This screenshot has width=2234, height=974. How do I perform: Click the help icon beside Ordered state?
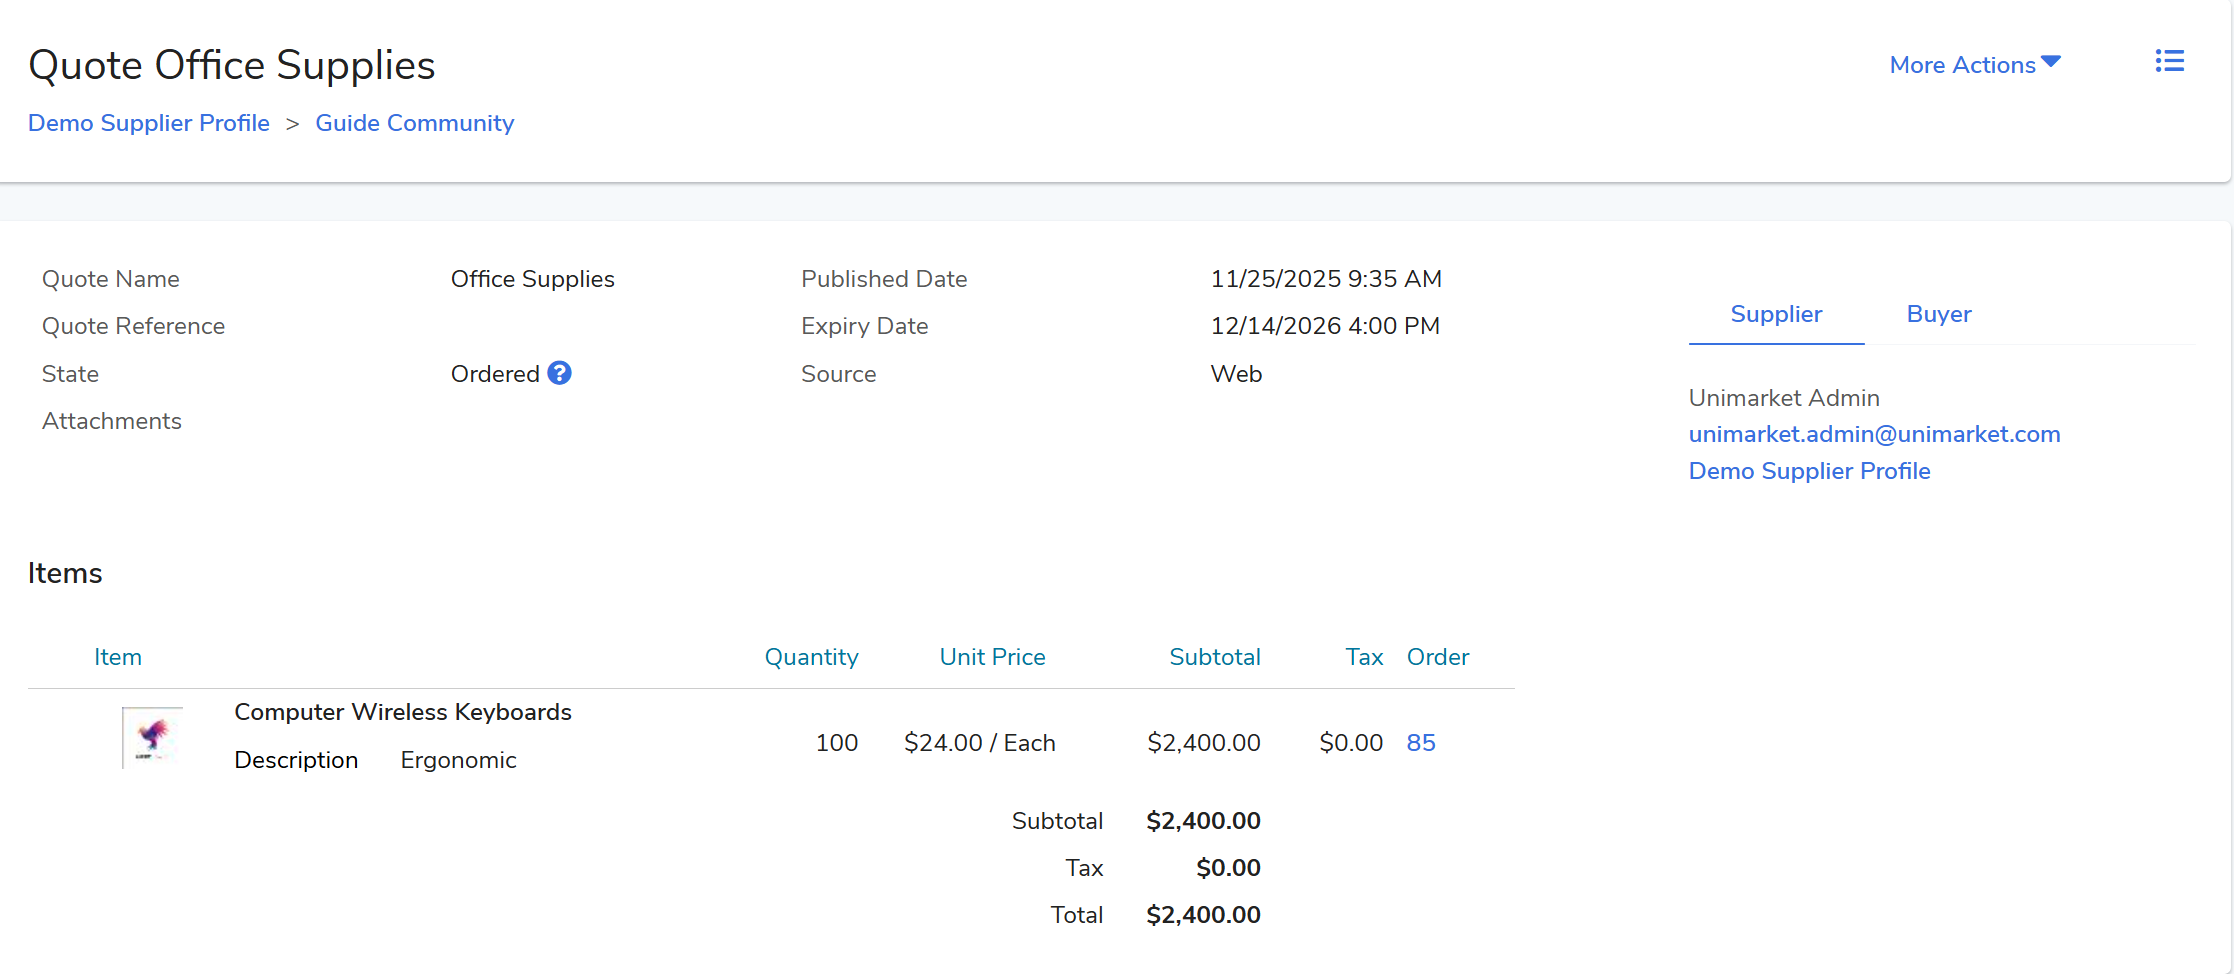click(560, 373)
